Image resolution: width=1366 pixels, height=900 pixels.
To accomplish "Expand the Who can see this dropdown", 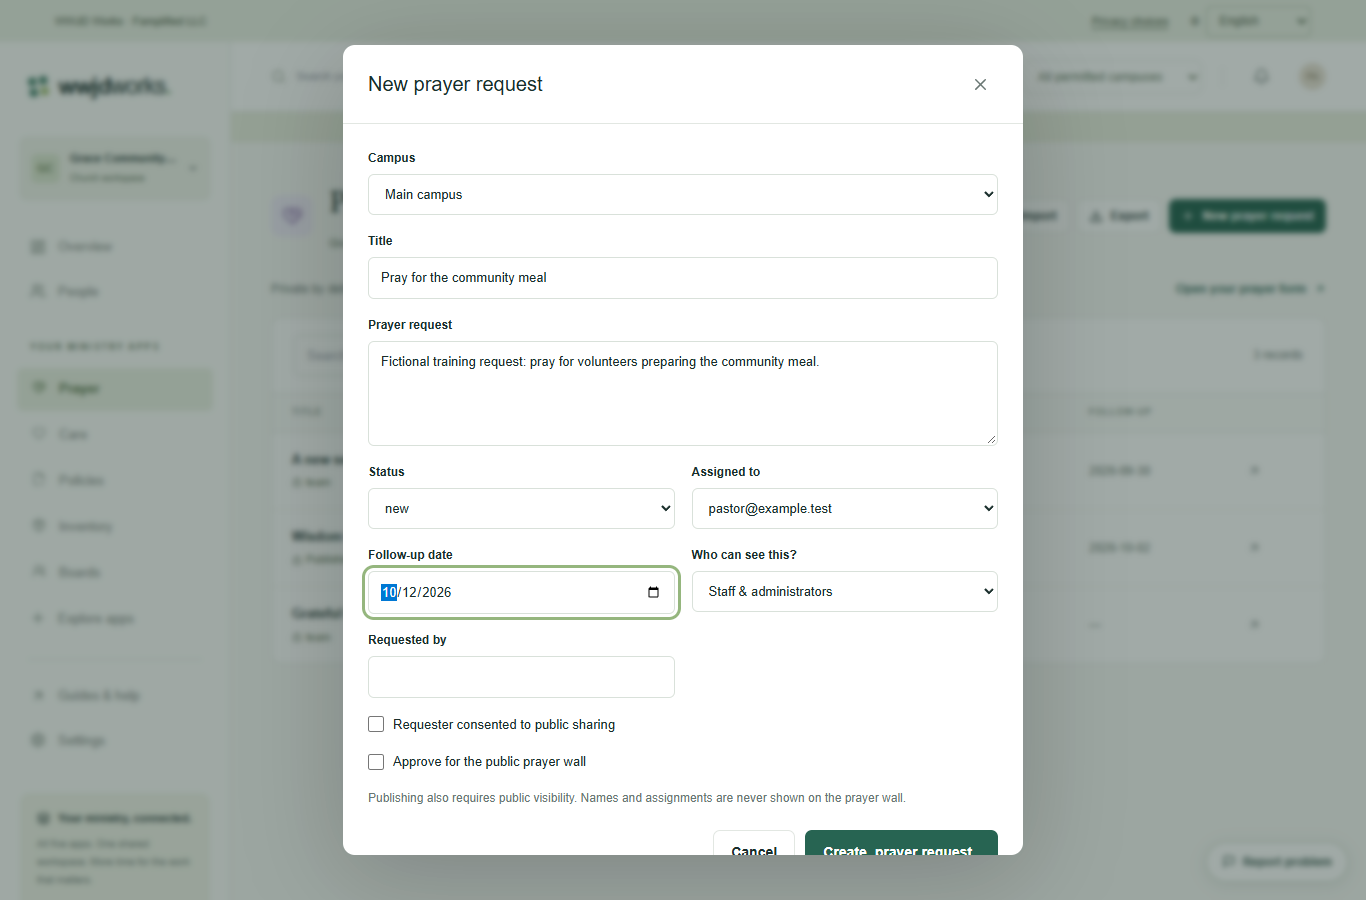I will pos(845,592).
